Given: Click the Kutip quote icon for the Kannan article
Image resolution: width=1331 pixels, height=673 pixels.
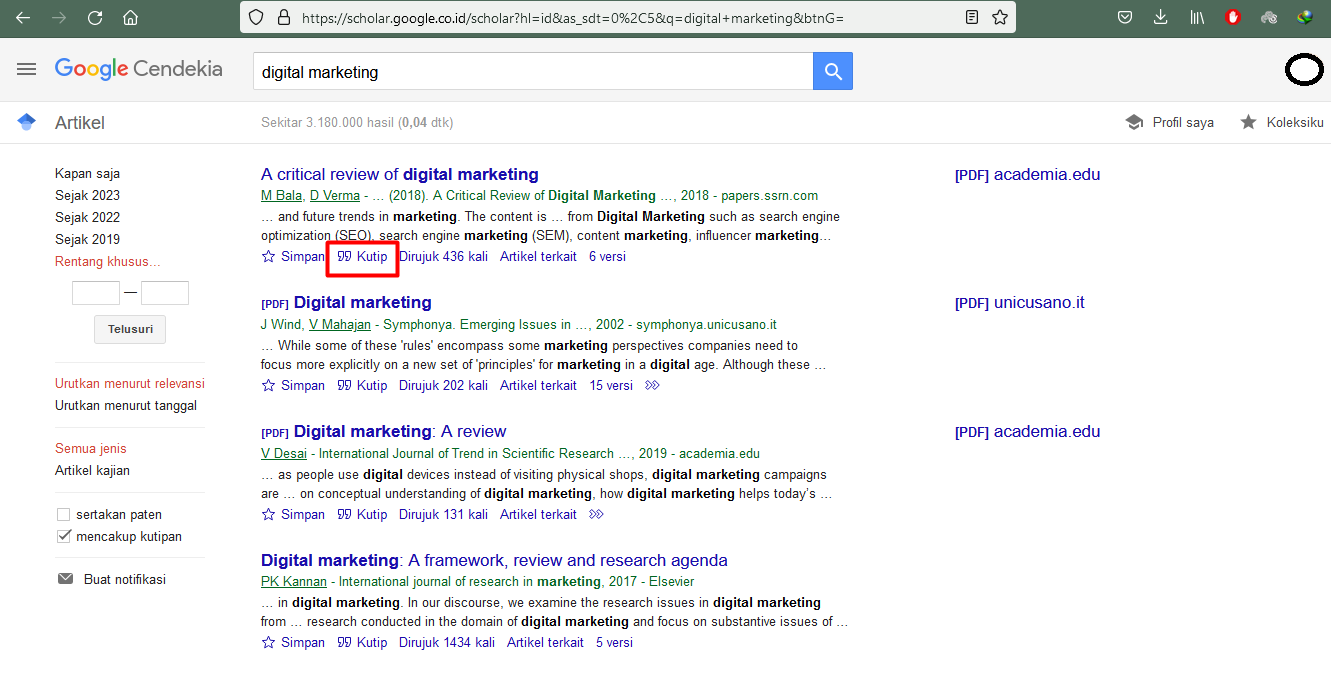Looking at the screenshot, I should coord(345,643).
